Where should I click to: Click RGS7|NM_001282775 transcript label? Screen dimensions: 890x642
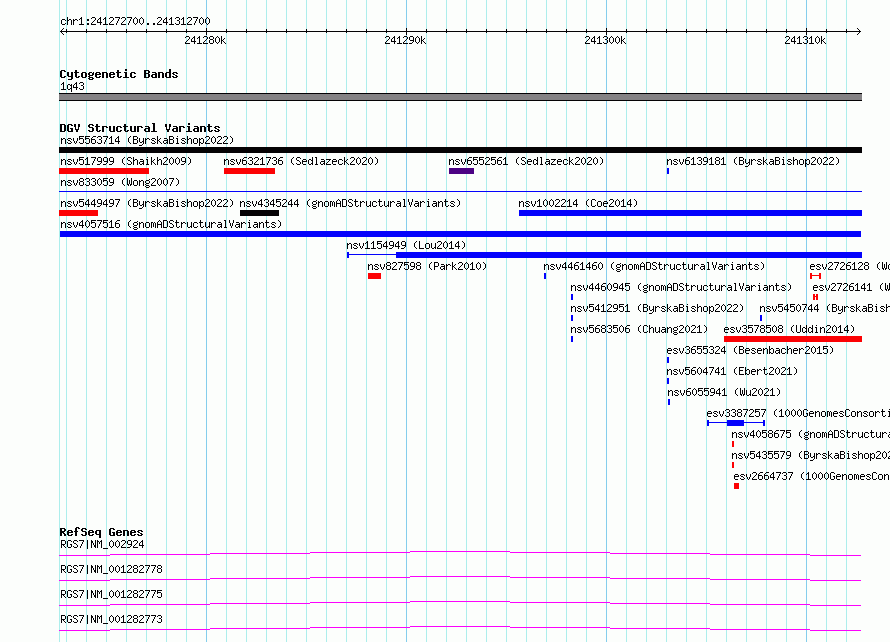(x=111, y=594)
